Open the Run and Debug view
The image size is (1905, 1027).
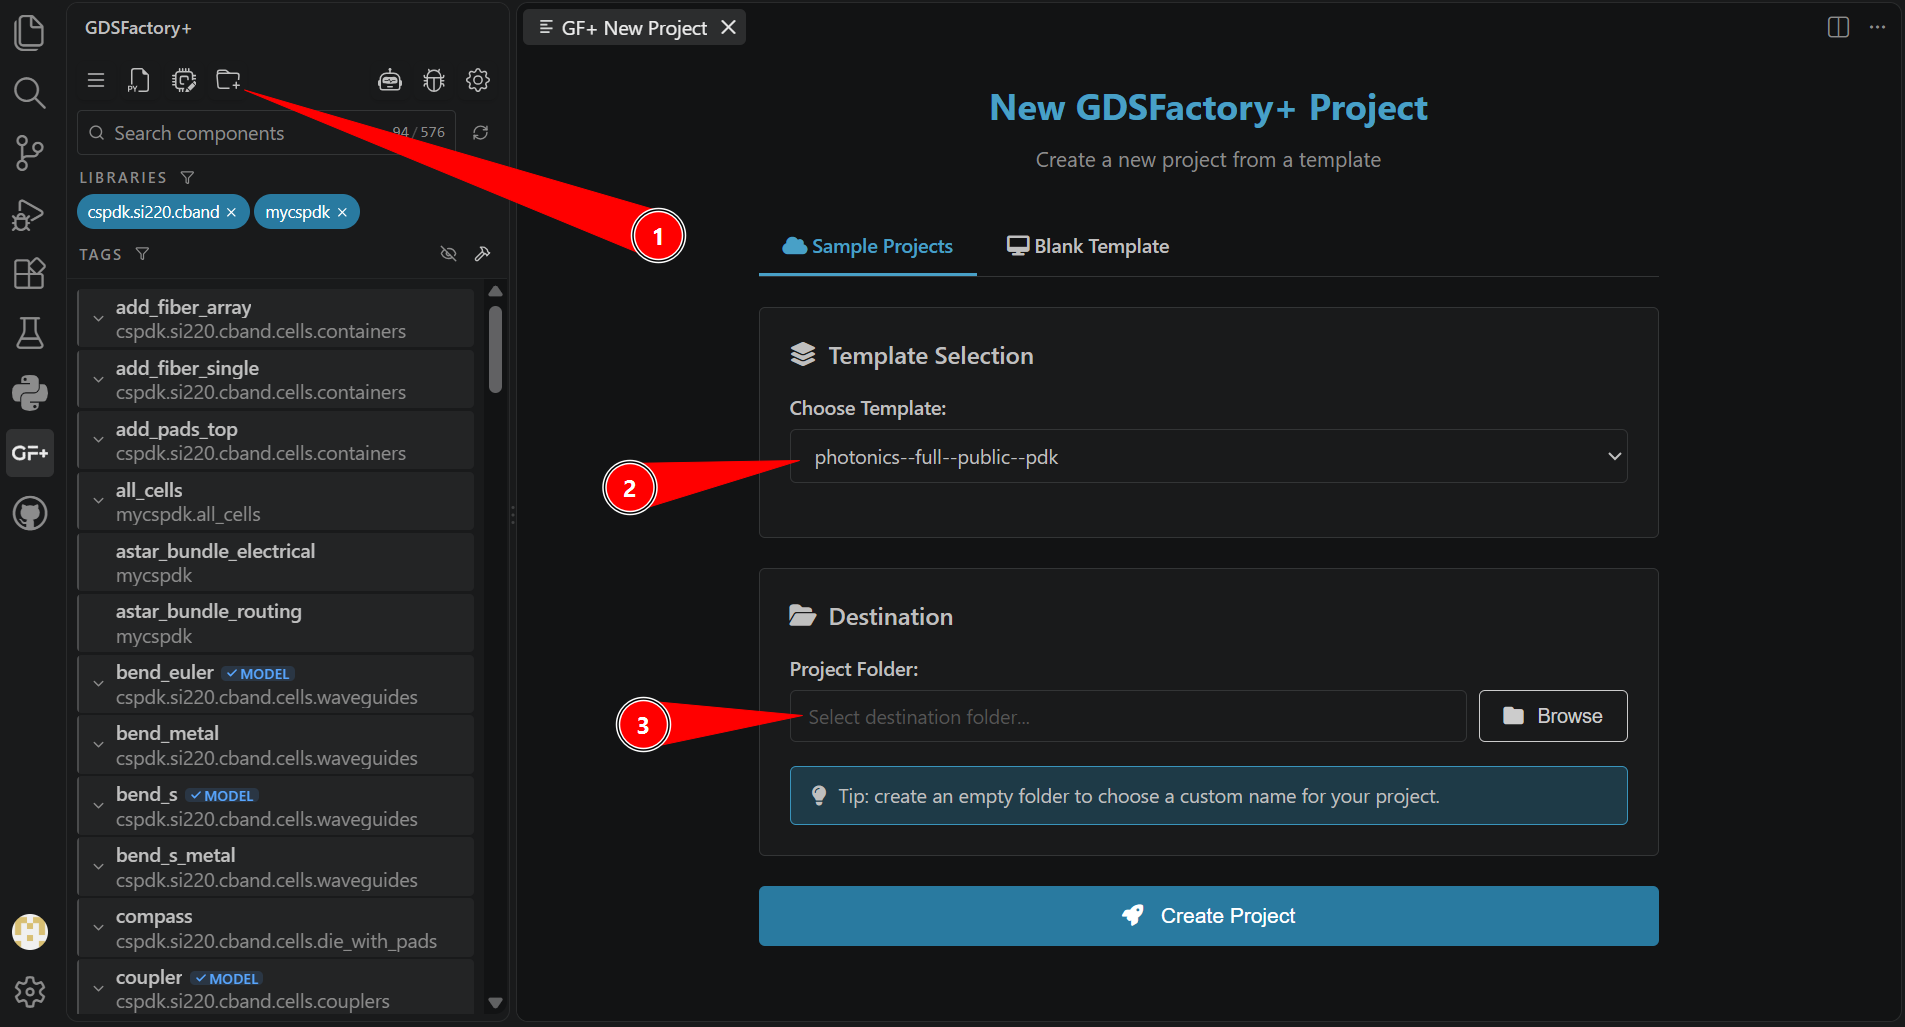[x=30, y=213]
